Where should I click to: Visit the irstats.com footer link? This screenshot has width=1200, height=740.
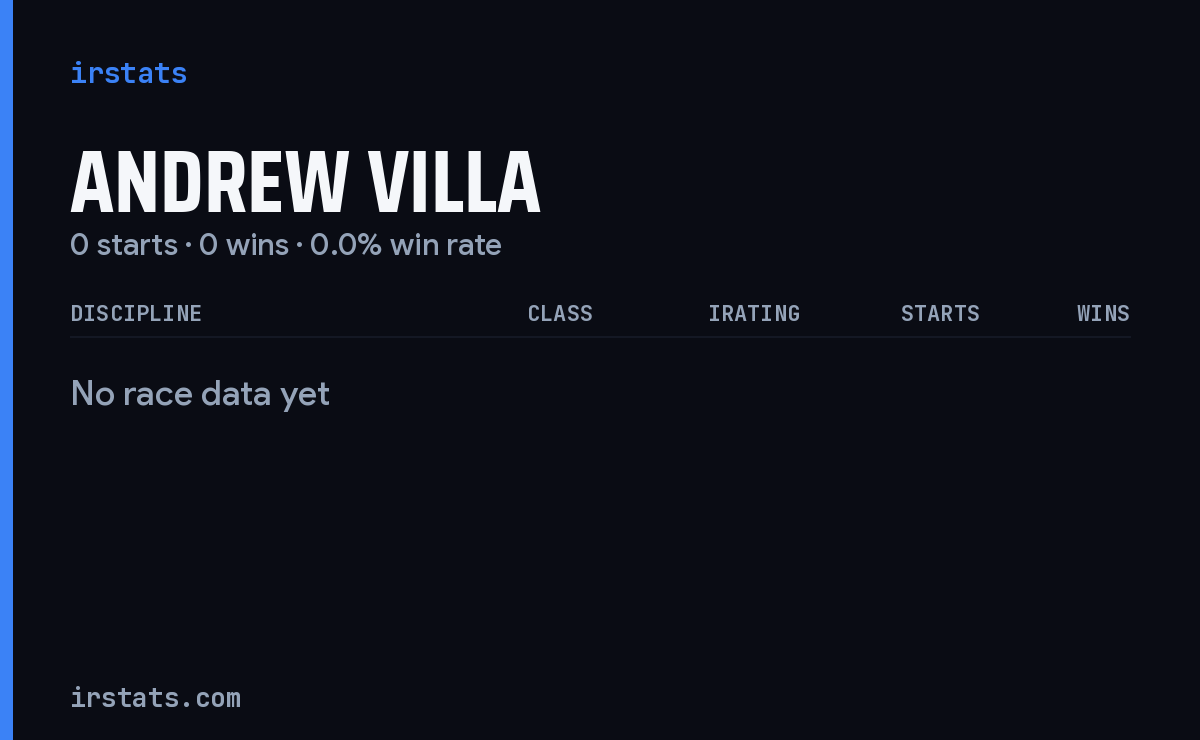(x=155, y=697)
